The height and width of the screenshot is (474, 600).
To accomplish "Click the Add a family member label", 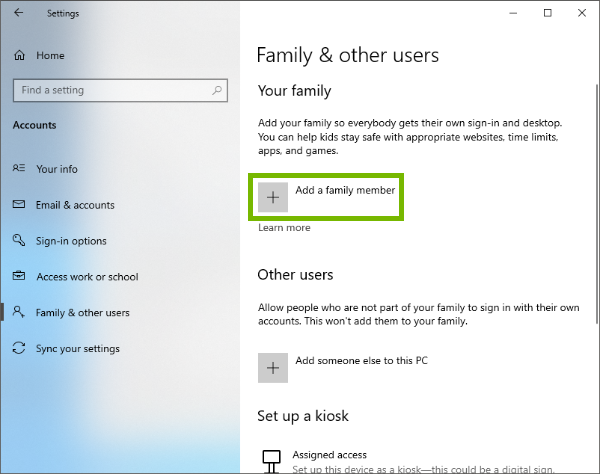I will (345, 190).
